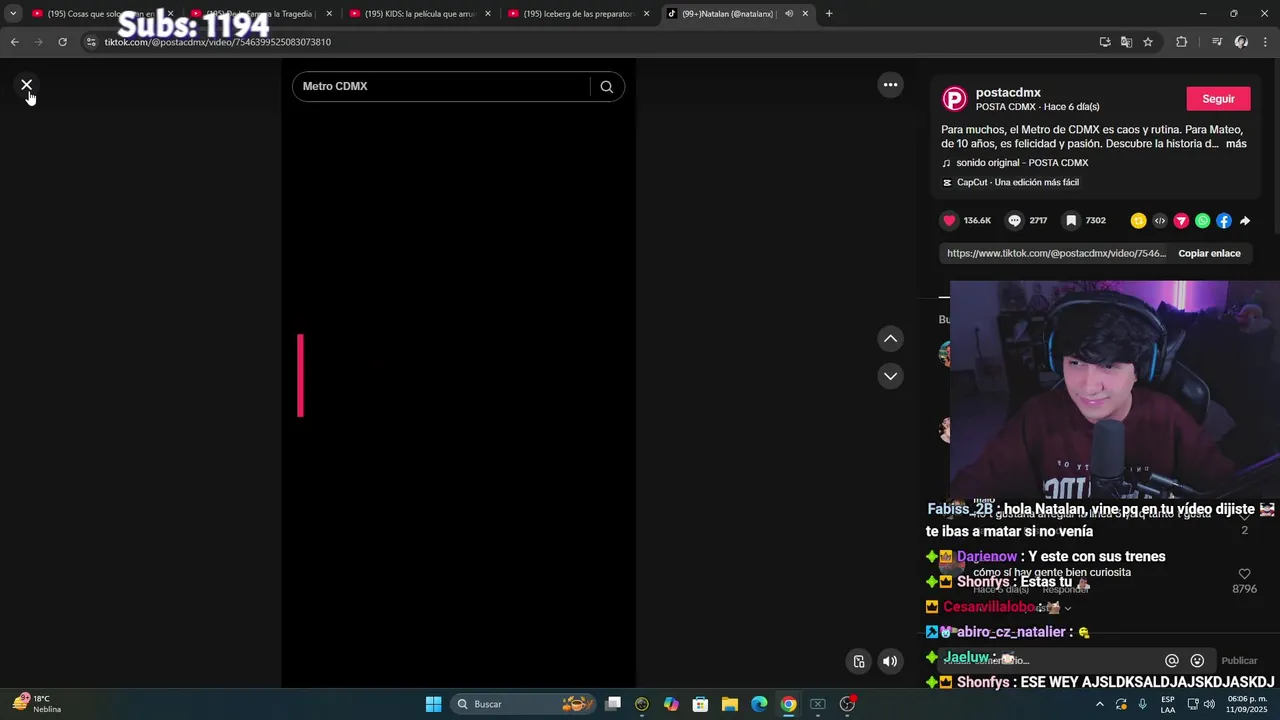
Task: Save video with bookmark icon
Action: click(x=1071, y=221)
